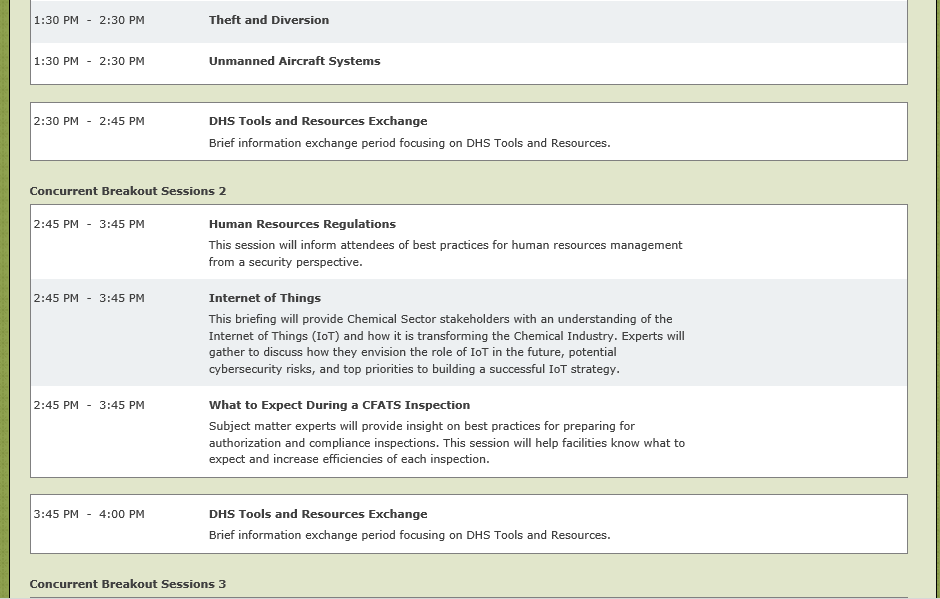The width and height of the screenshot is (940, 599).
Task: Click the Concurrent Breakout Sessions 3 heading
Action: click(x=128, y=584)
